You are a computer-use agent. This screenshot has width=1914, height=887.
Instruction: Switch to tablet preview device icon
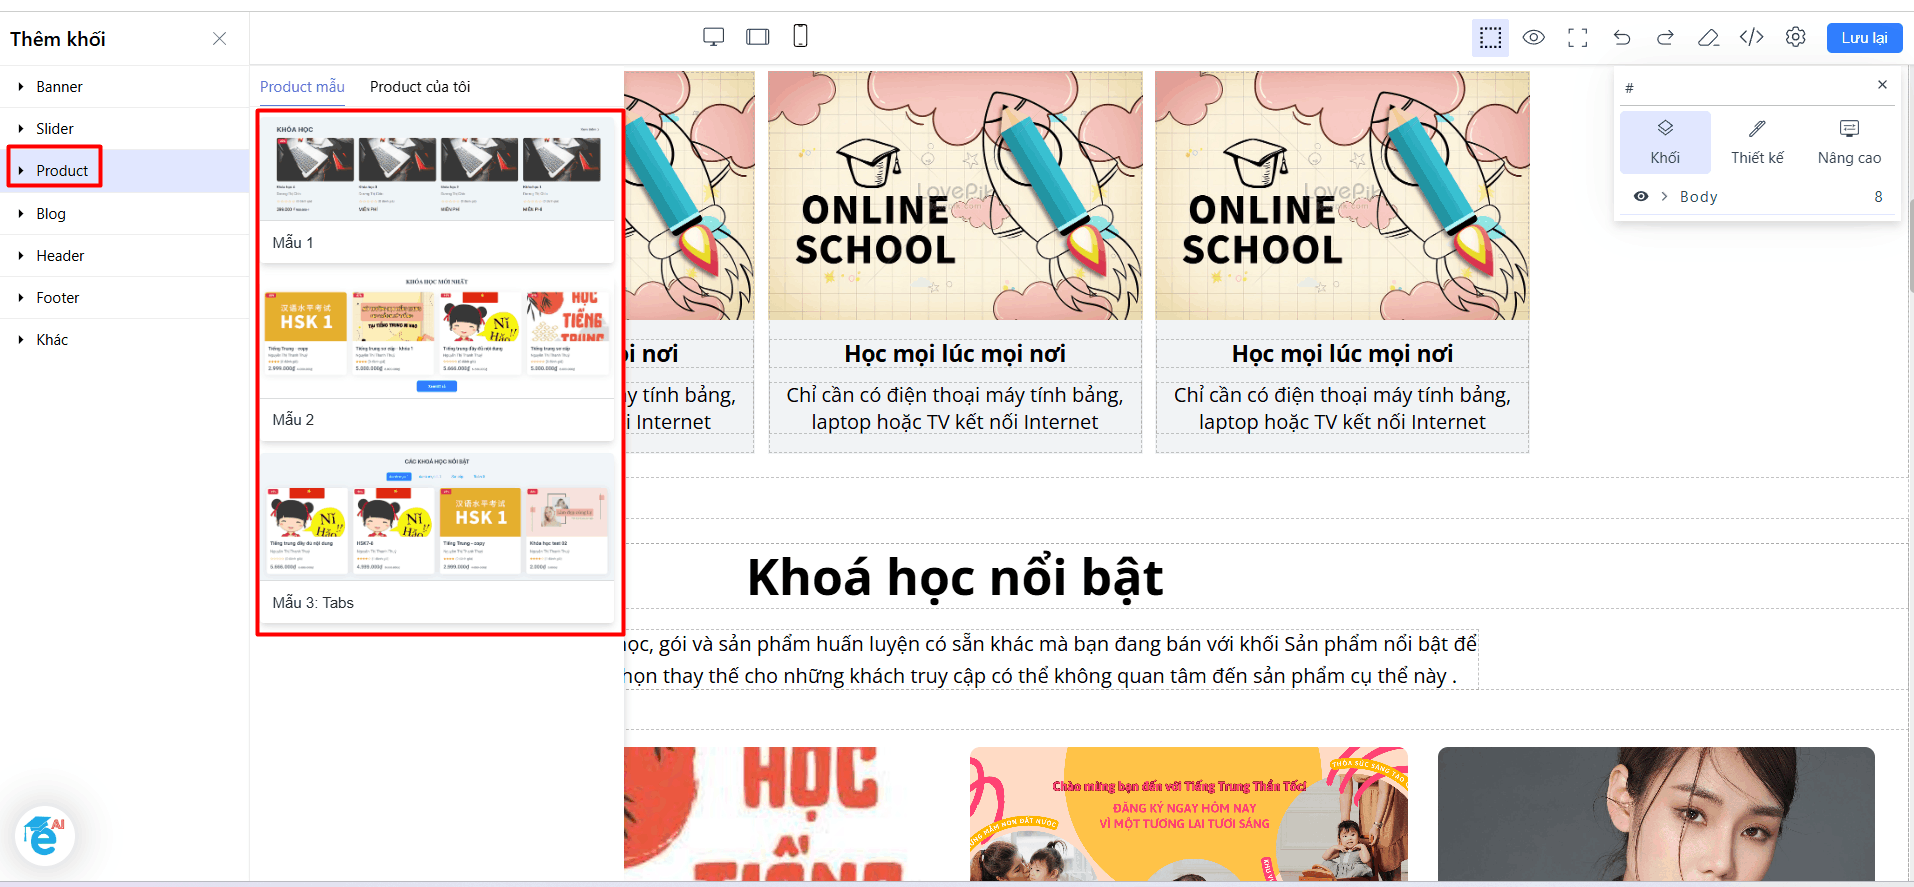coord(758,37)
